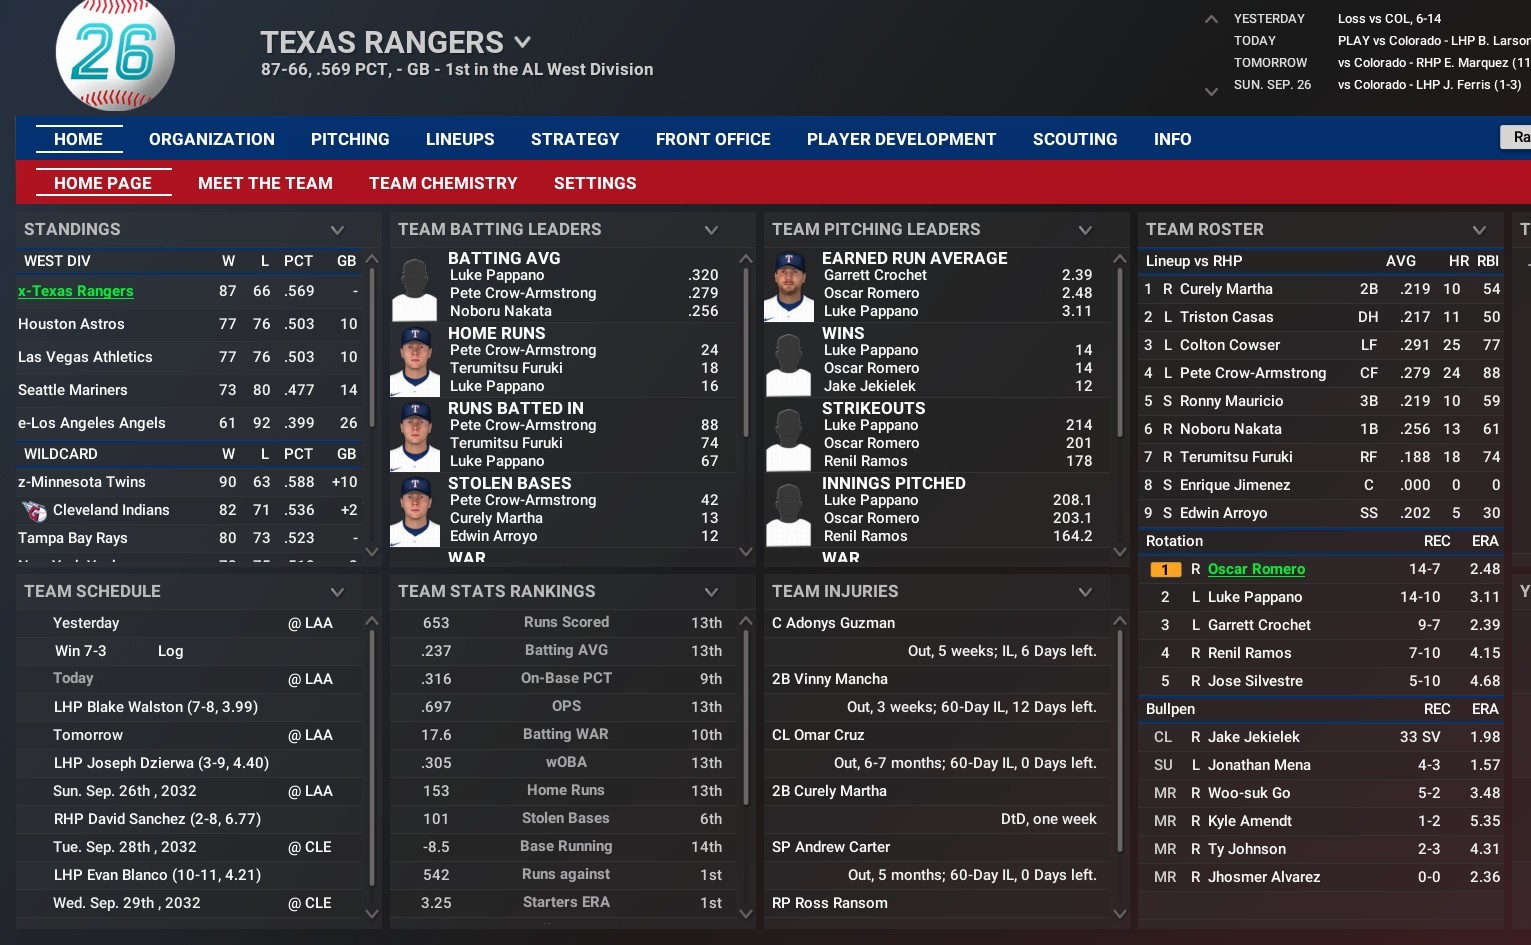
Task: Open the Organization menu
Action: 212,139
